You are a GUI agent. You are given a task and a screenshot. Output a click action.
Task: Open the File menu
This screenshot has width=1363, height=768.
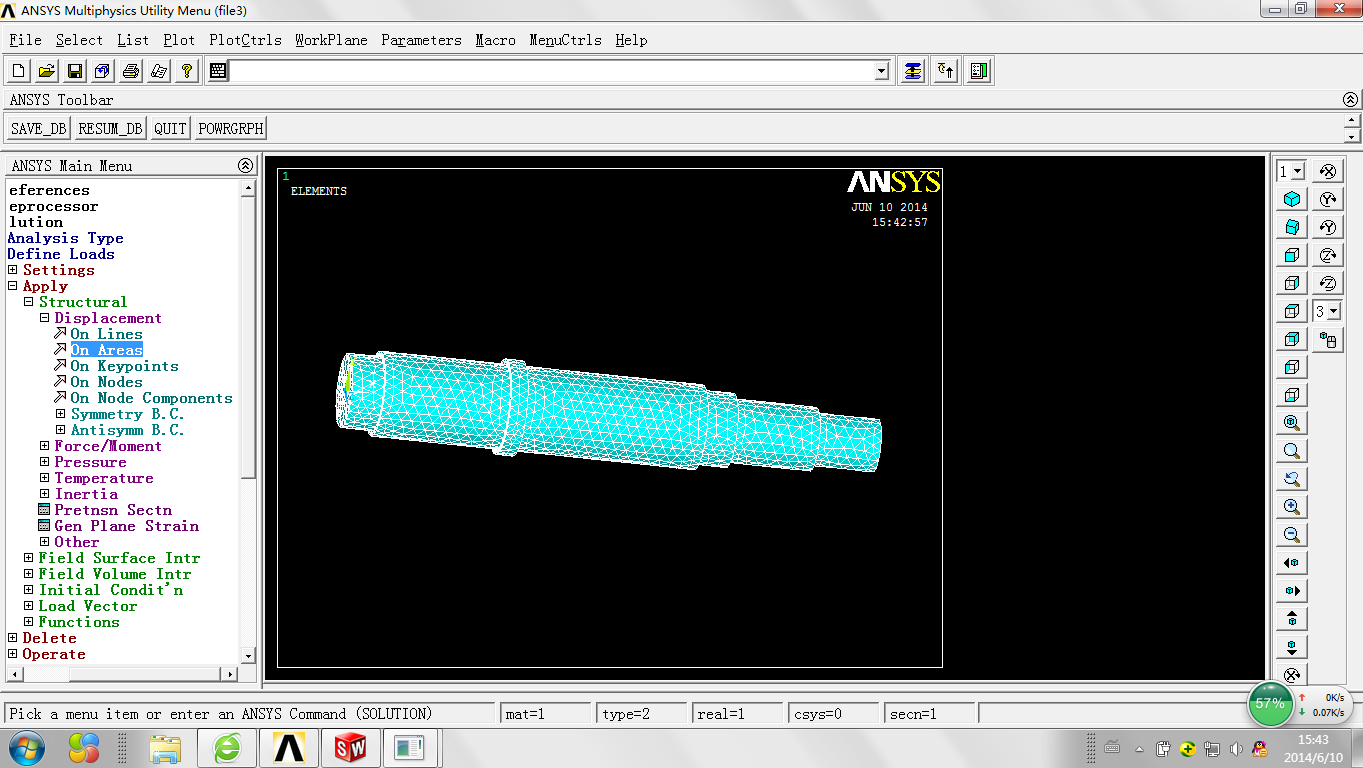pyautogui.click(x=25, y=40)
